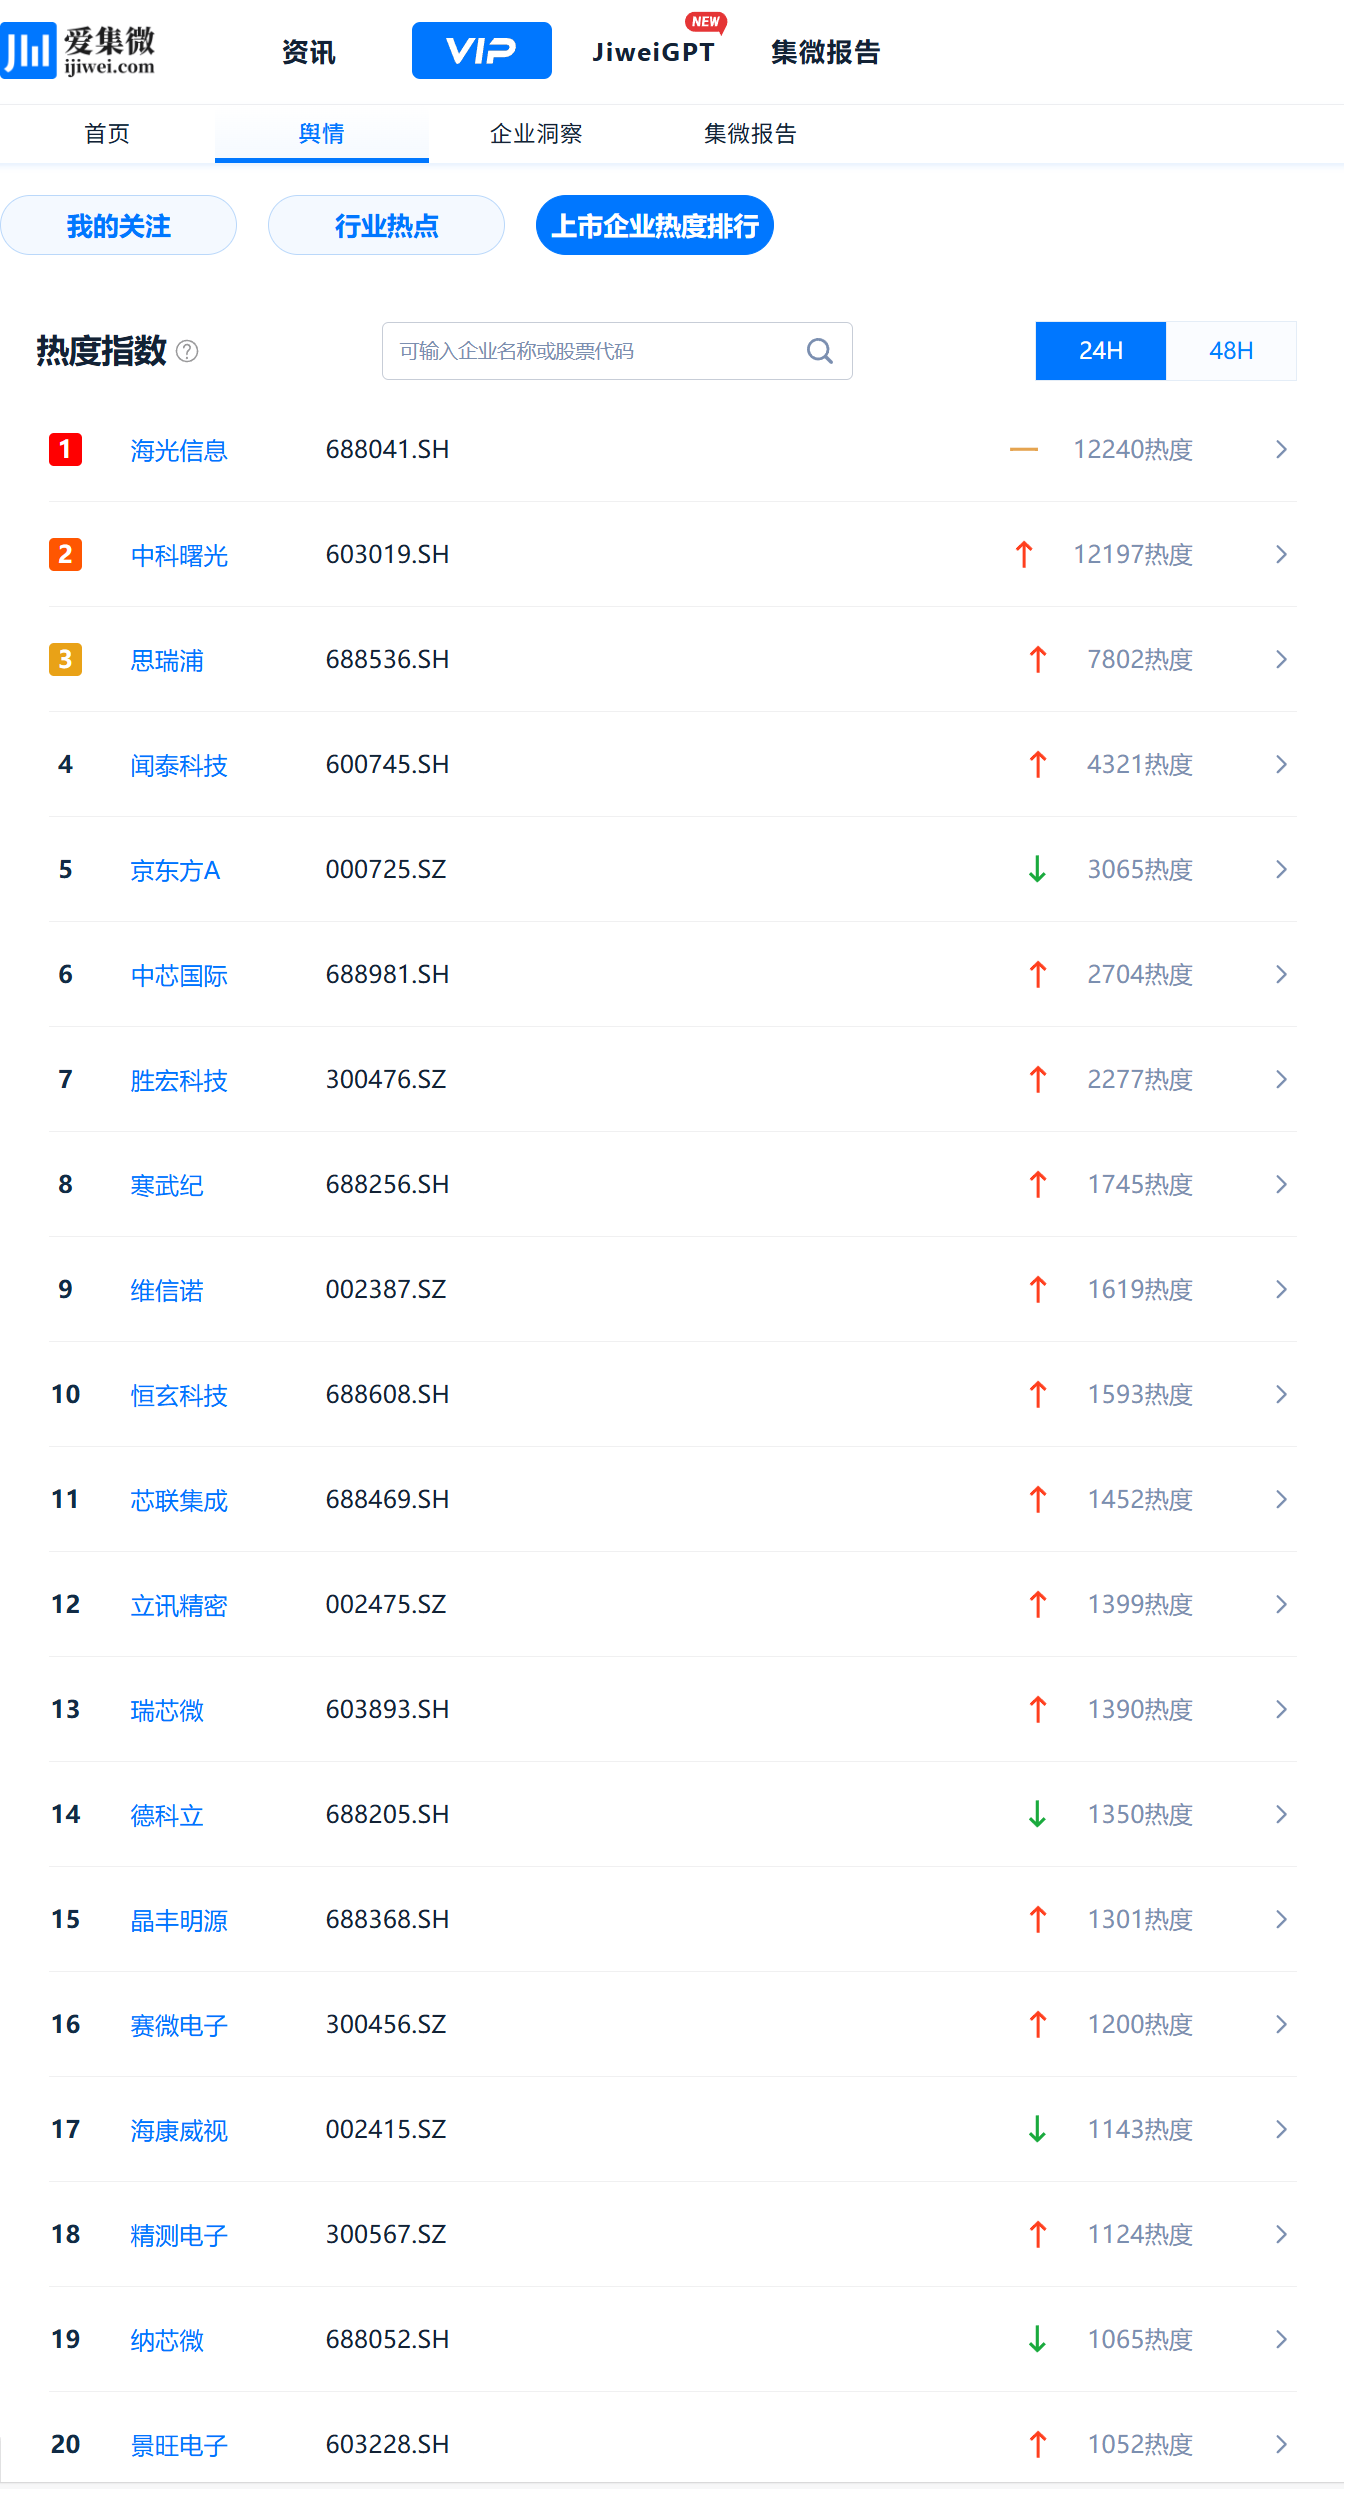Open the 寒武纪 company link

pos(167,1186)
